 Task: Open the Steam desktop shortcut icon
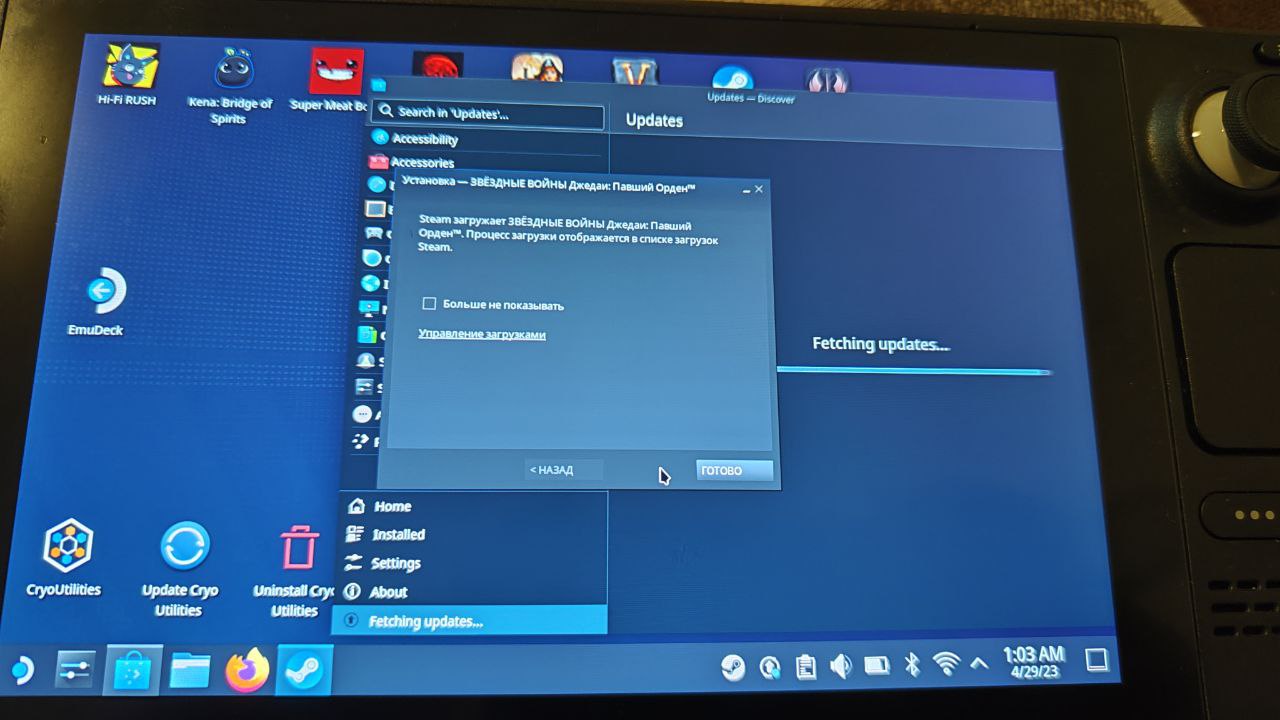(732, 80)
